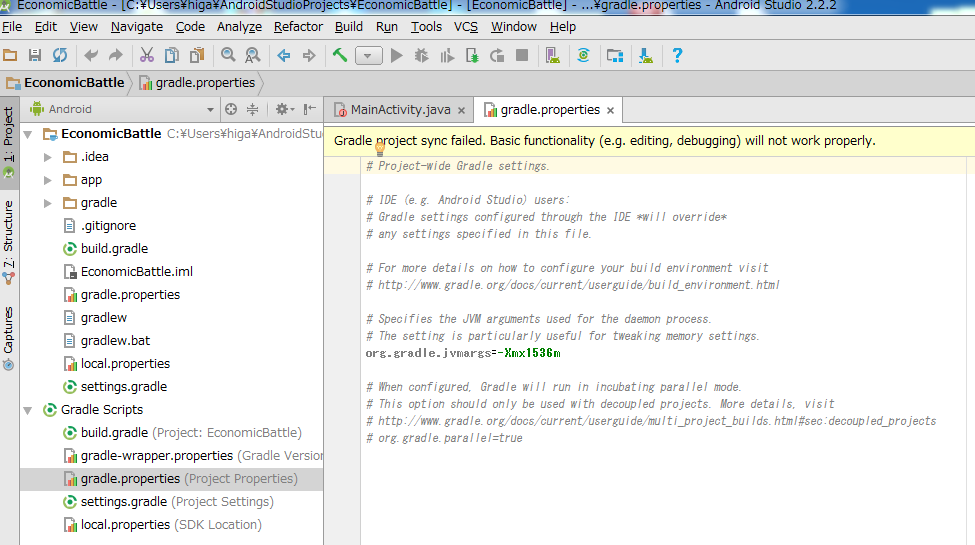Open build.gradle (Project: EconomicBattle)
The height and width of the screenshot is (545, 975).
(191, 433)
